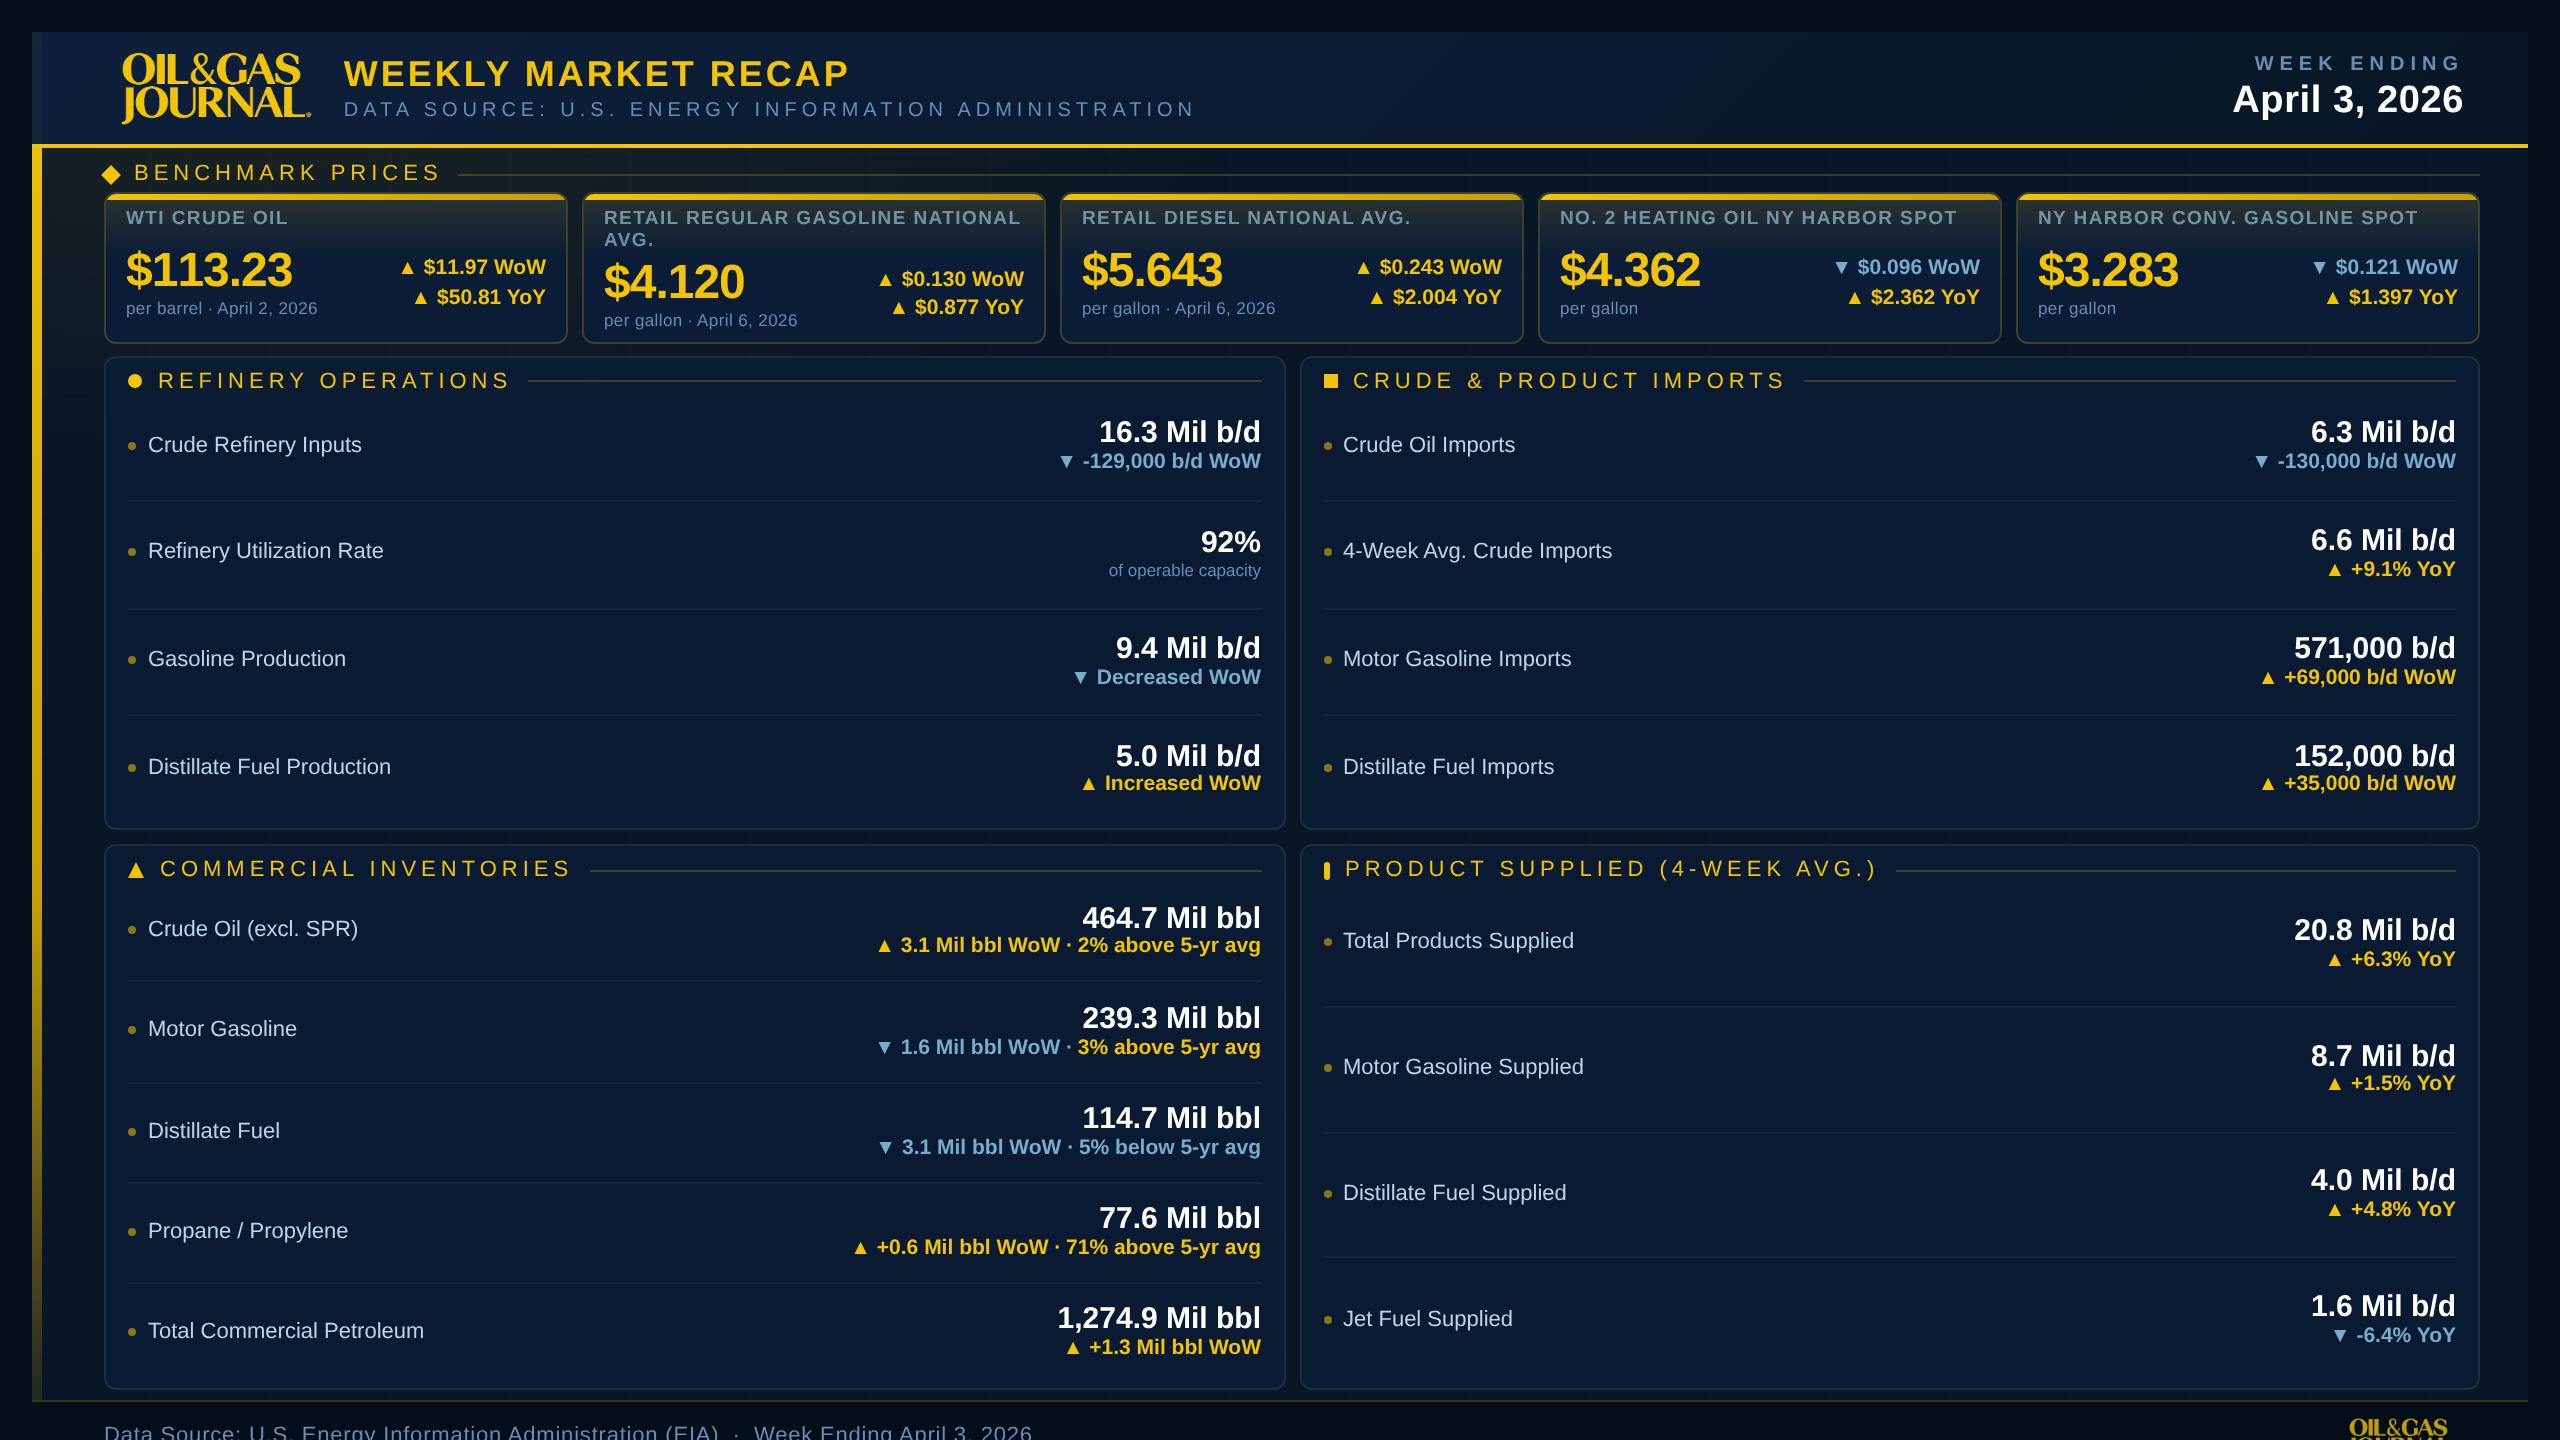Click the up-arrow beside $11.97 WoW

pos(410,267)
